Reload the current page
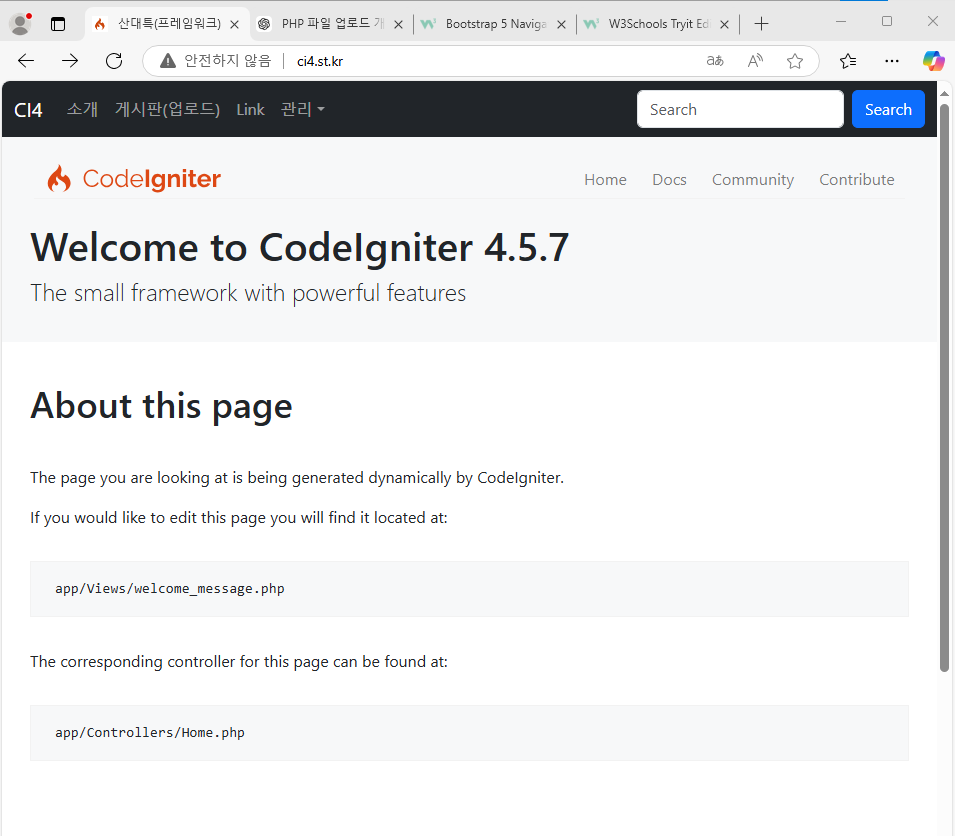The image size is (955, 836). pyautogui.click(x=114, y=61)
